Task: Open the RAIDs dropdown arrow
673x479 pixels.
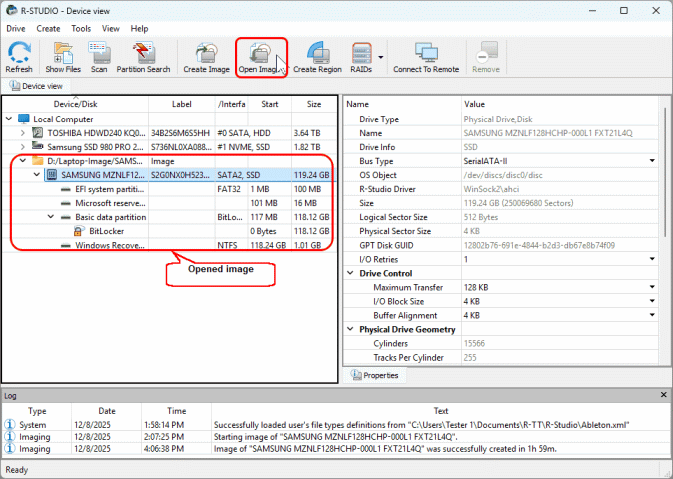Action: click(x=381, y=55)
